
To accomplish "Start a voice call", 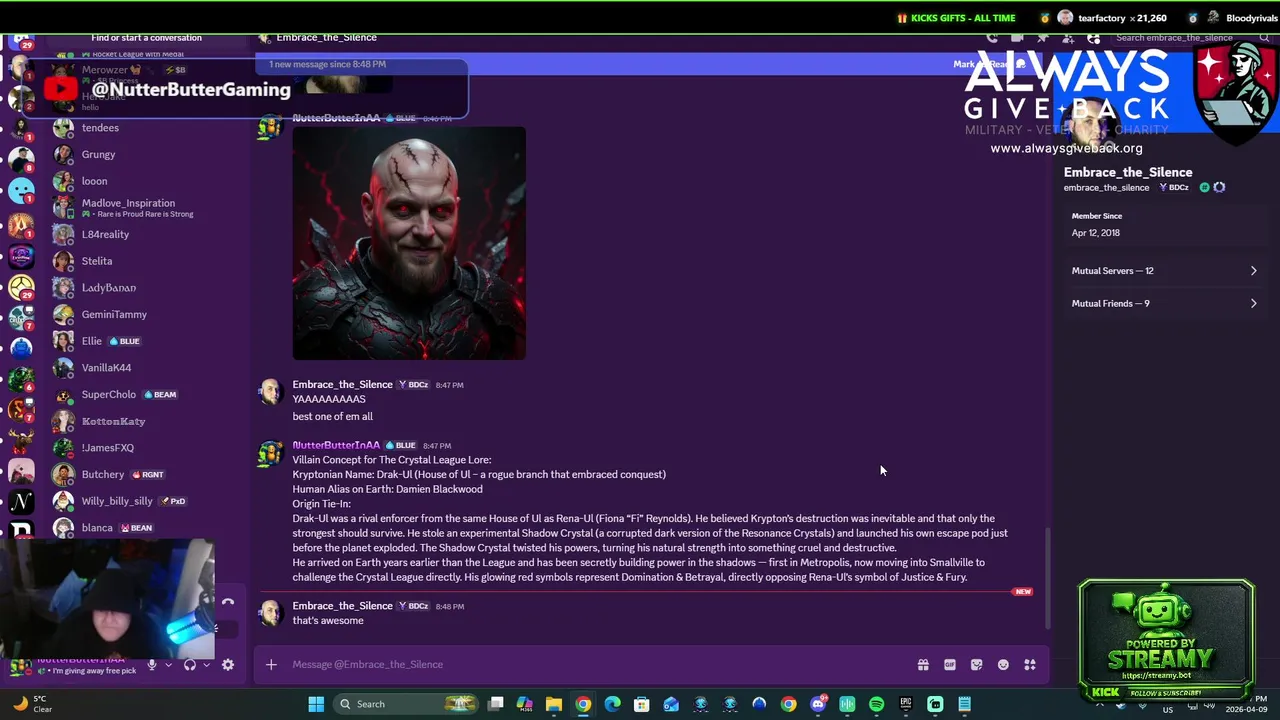I will 991,38.
